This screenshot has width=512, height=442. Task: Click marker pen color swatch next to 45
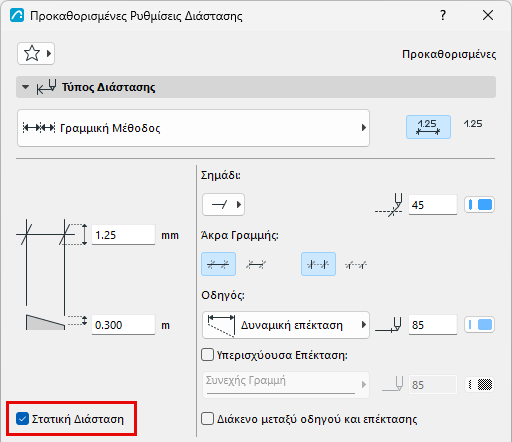[480, 204]
